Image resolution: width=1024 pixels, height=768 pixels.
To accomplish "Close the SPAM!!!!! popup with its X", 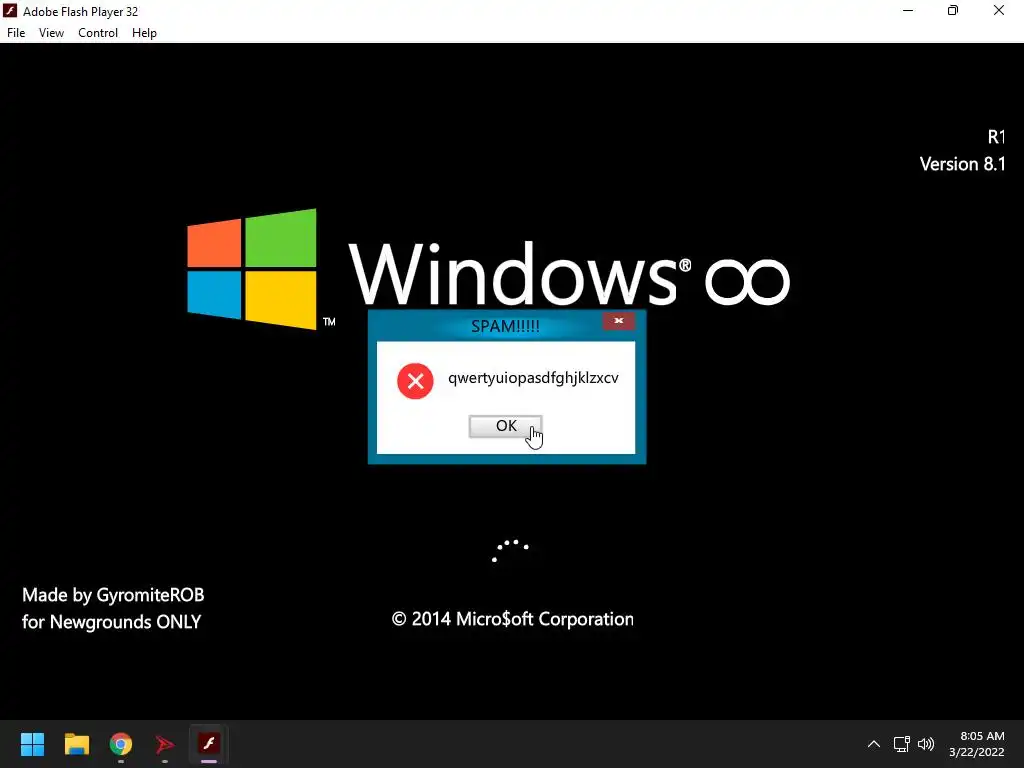I will pos(618,321).
